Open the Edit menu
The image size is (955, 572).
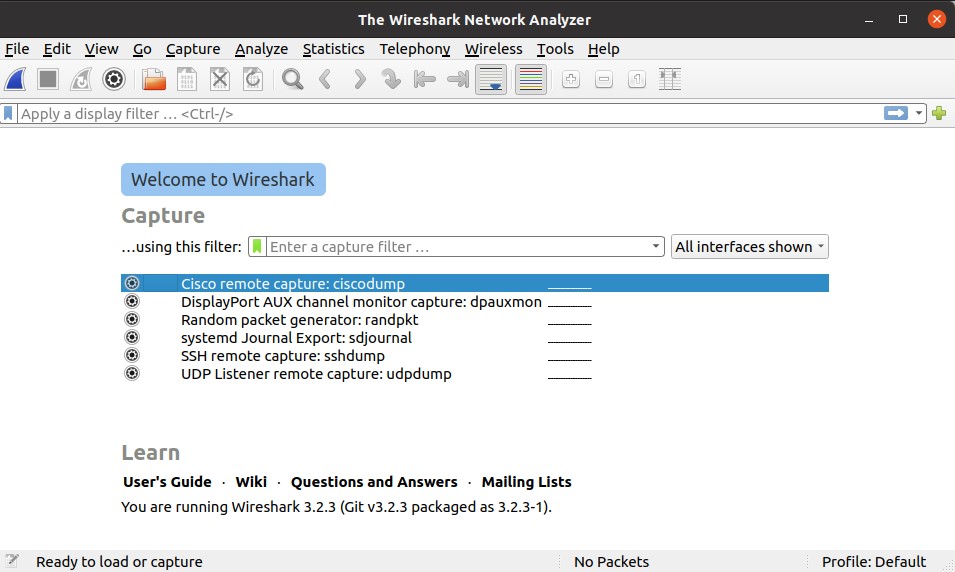click(57, 49)
